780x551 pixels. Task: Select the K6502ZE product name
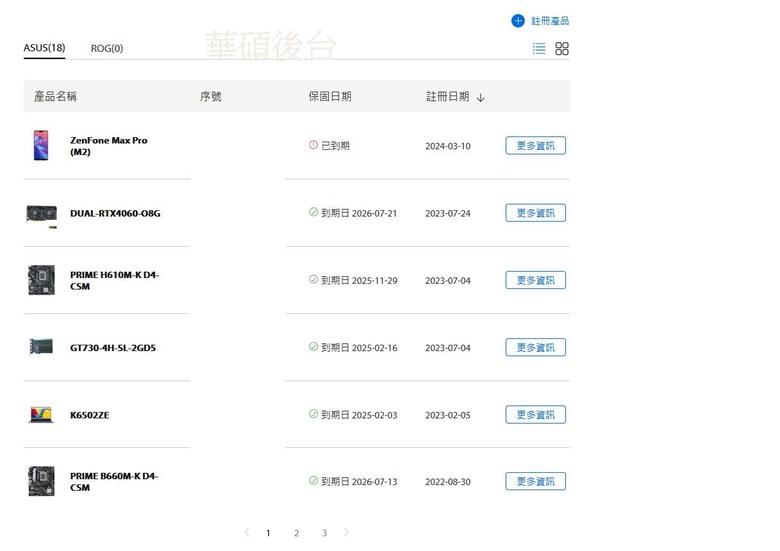pos(89,415)
